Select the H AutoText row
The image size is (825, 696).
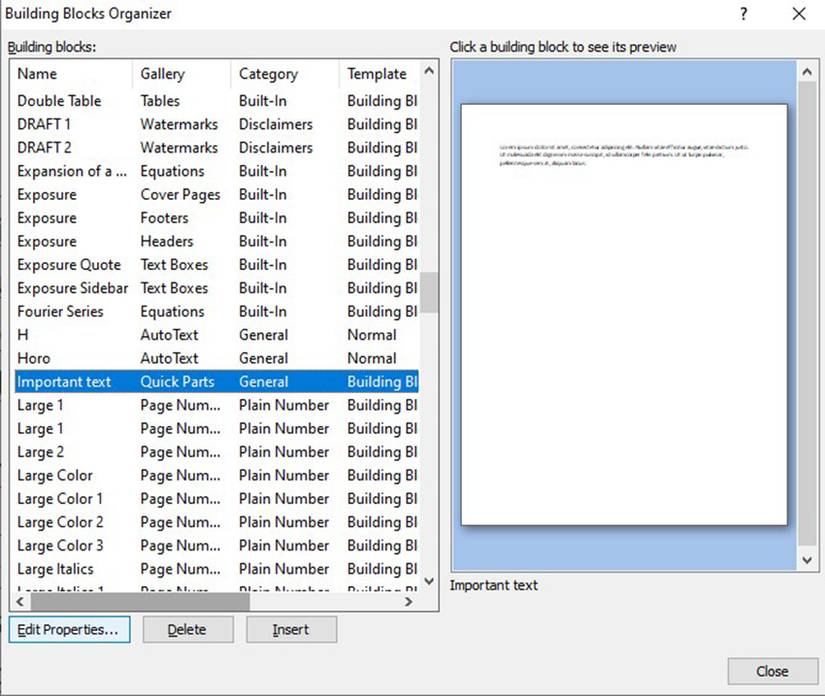point(217,335)
